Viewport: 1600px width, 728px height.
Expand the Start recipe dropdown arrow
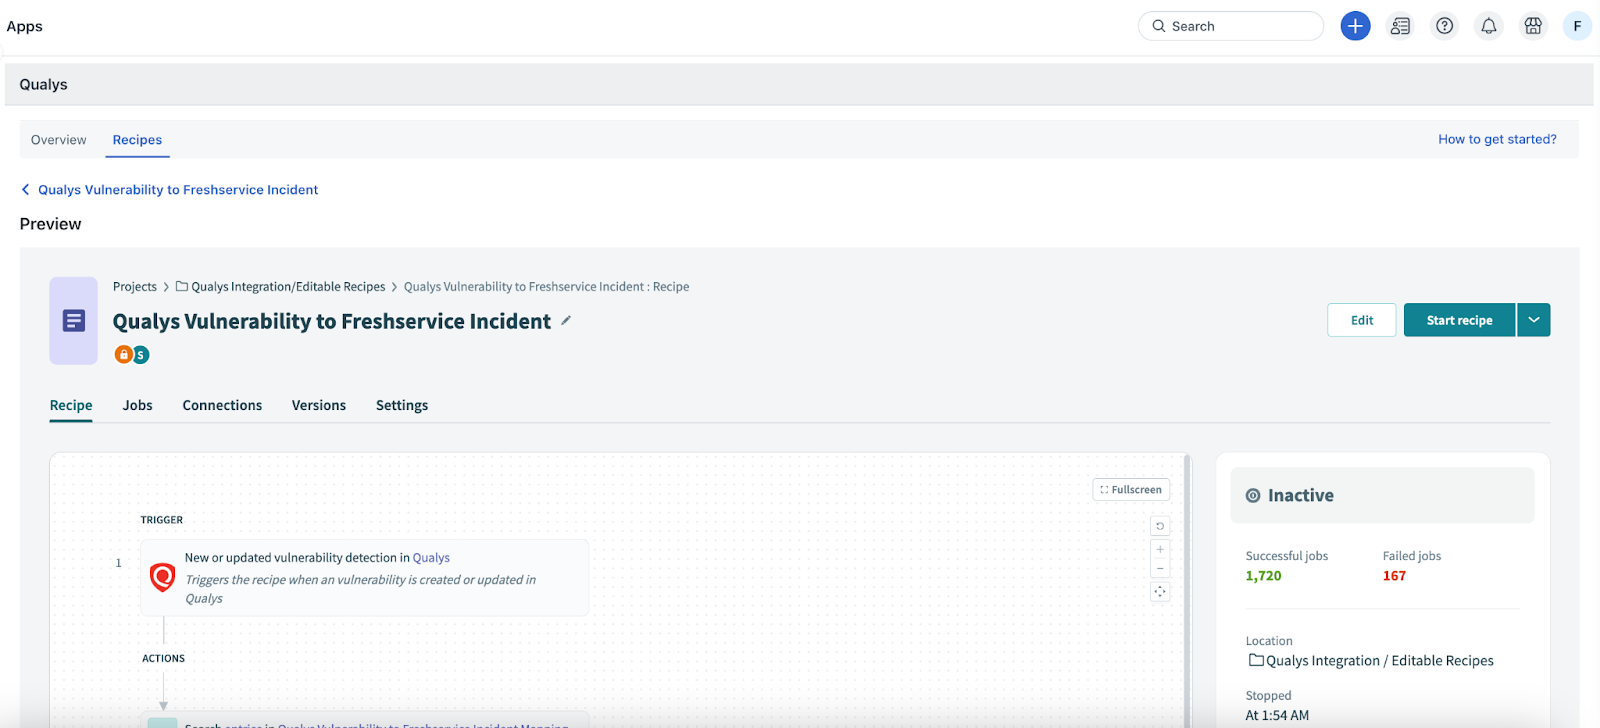click(x=1534, y=320)
